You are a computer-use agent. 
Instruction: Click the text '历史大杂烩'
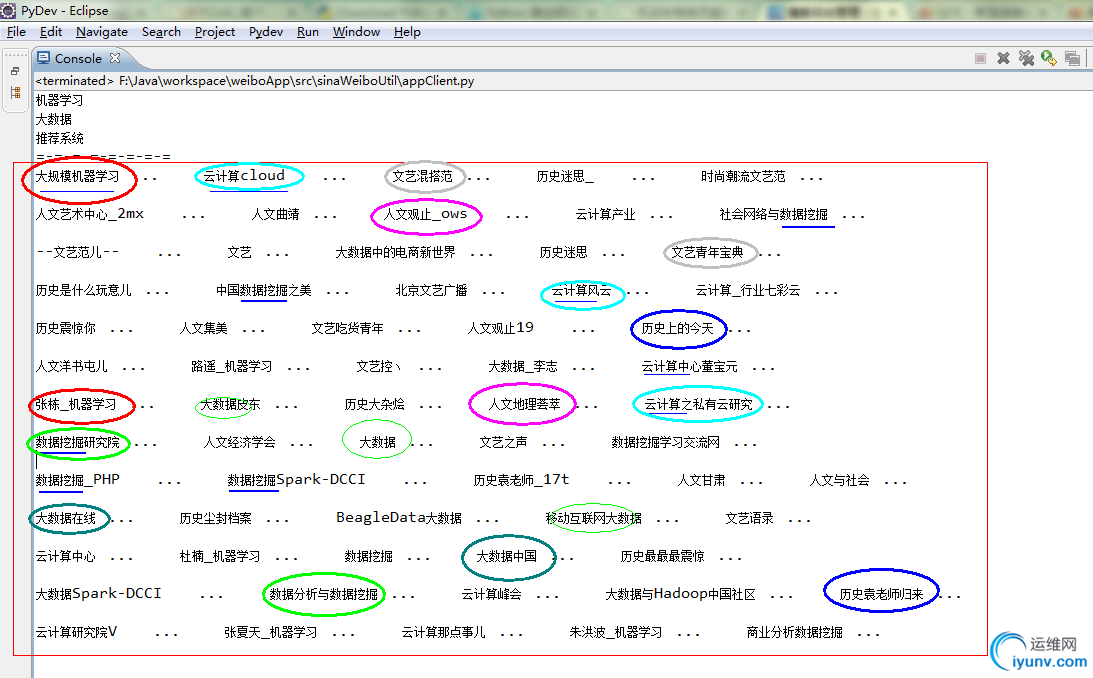[374, 403]
